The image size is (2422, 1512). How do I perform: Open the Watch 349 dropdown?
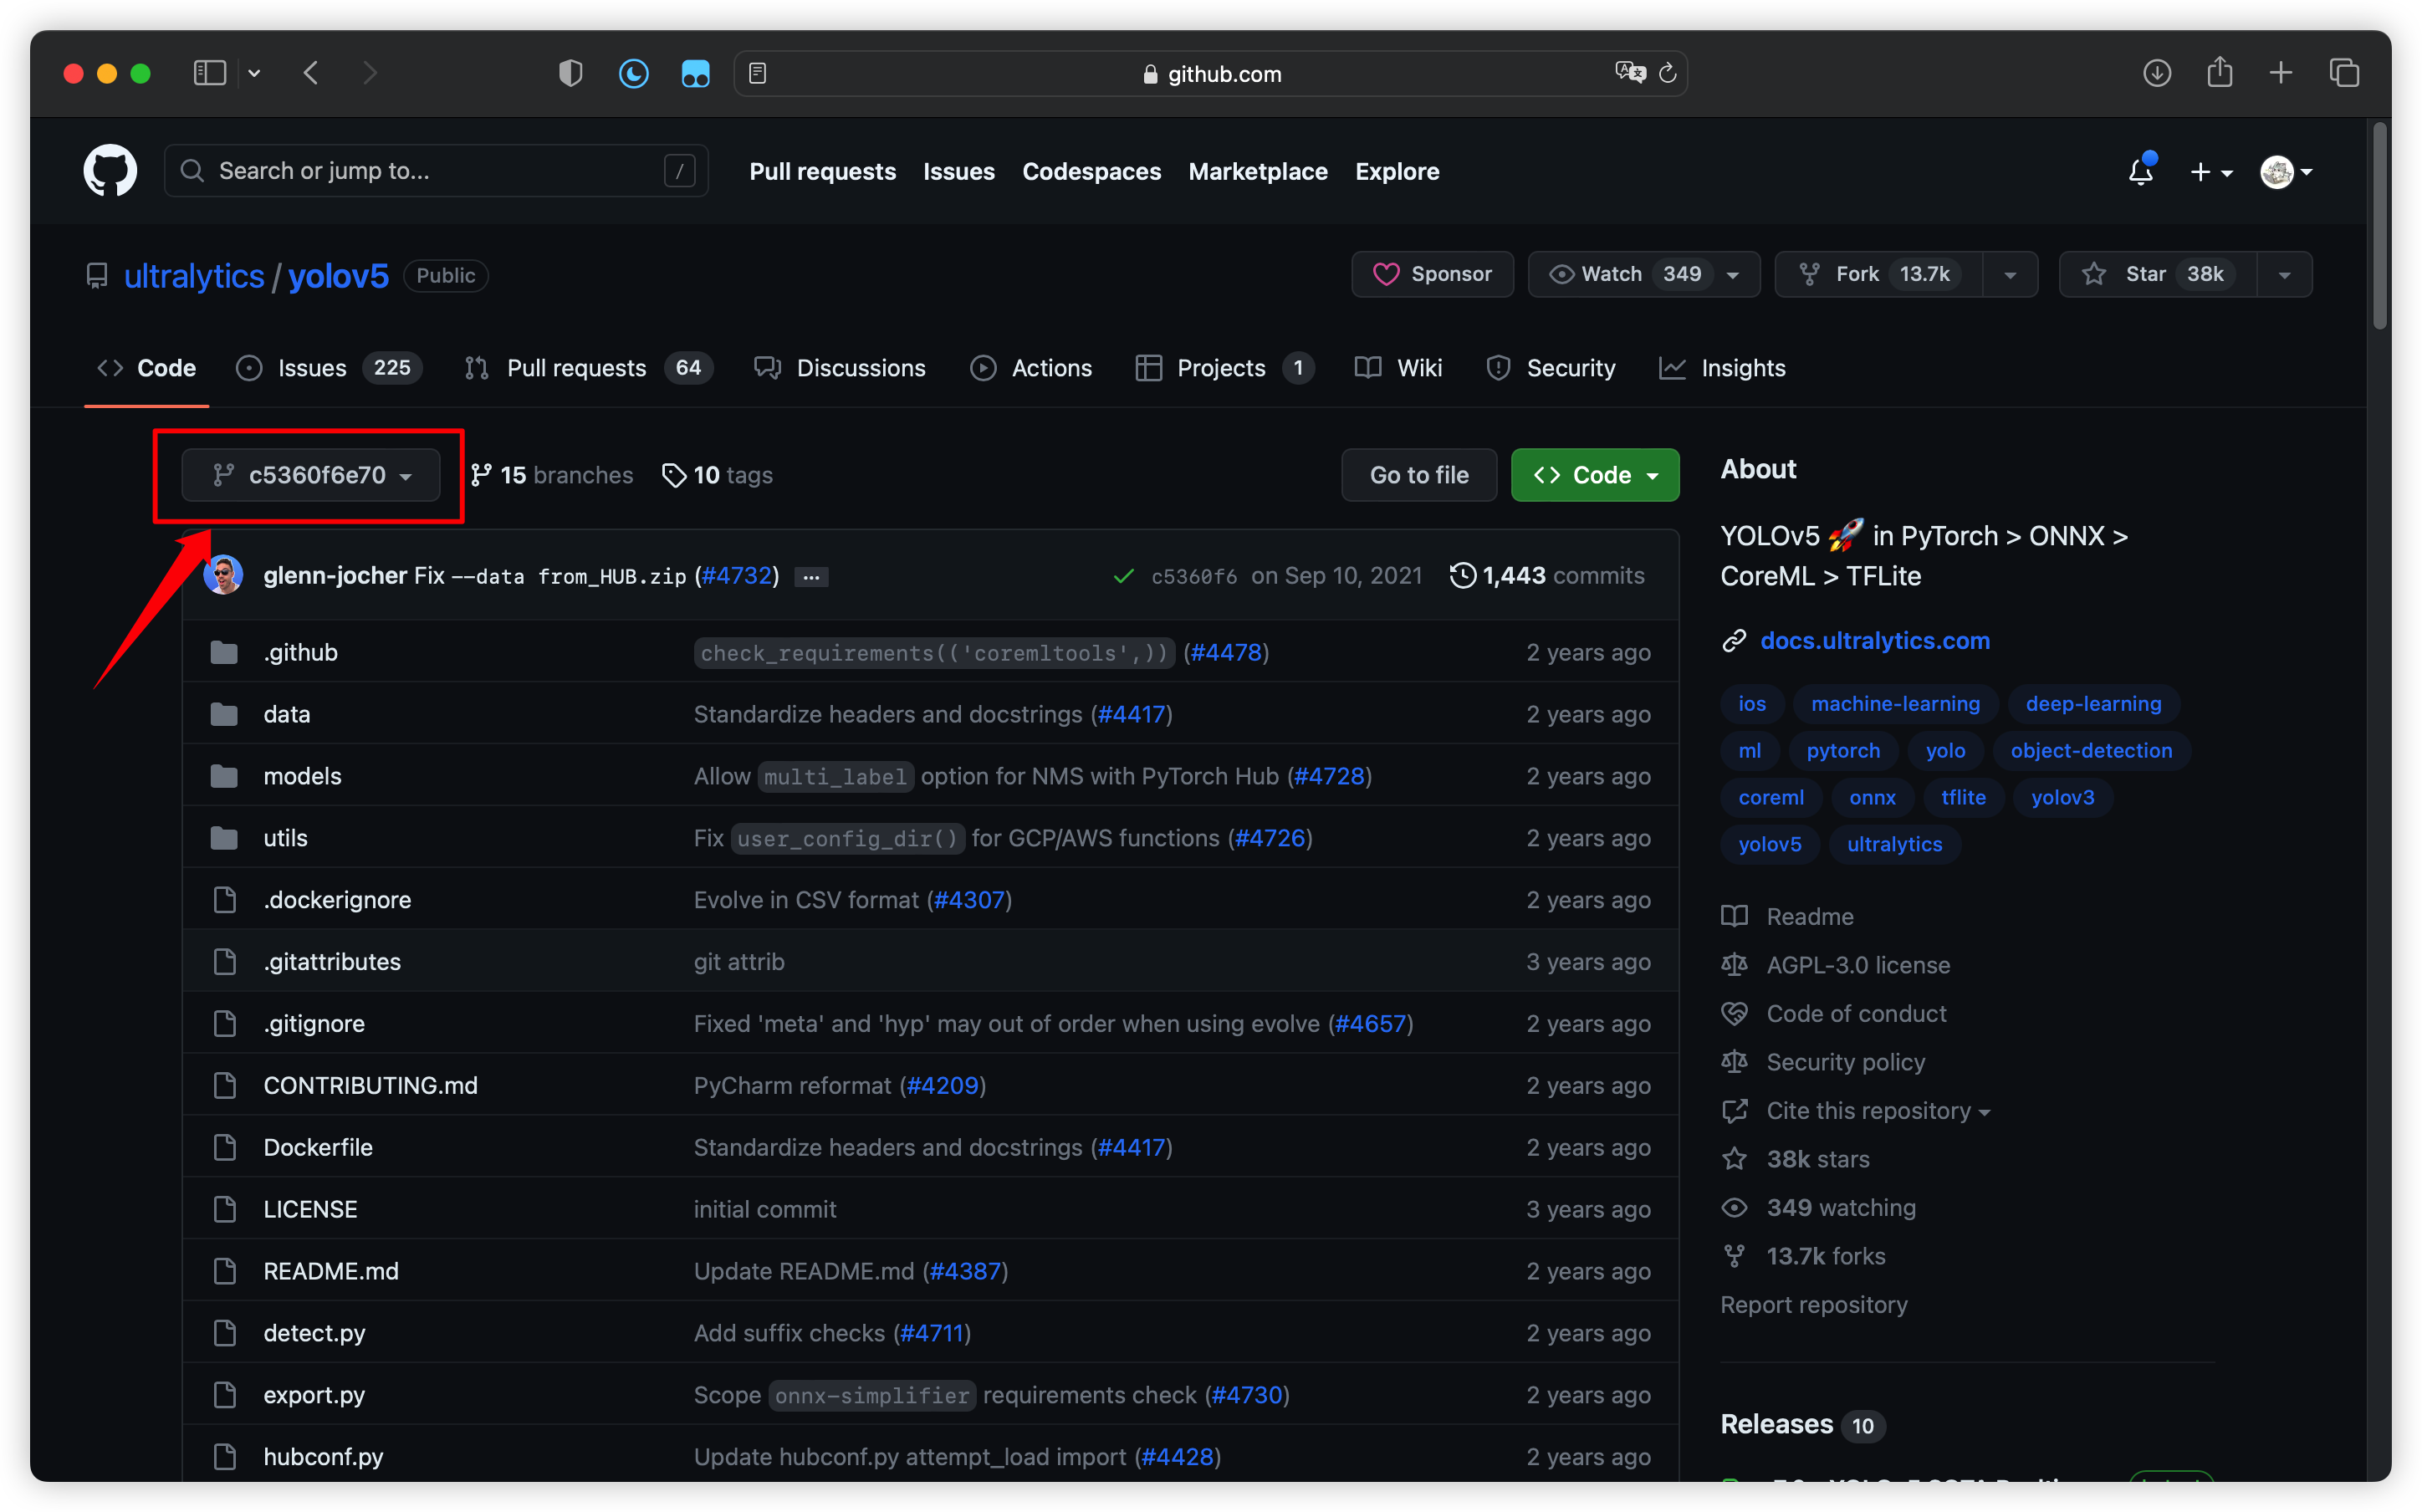[1644, 274]
